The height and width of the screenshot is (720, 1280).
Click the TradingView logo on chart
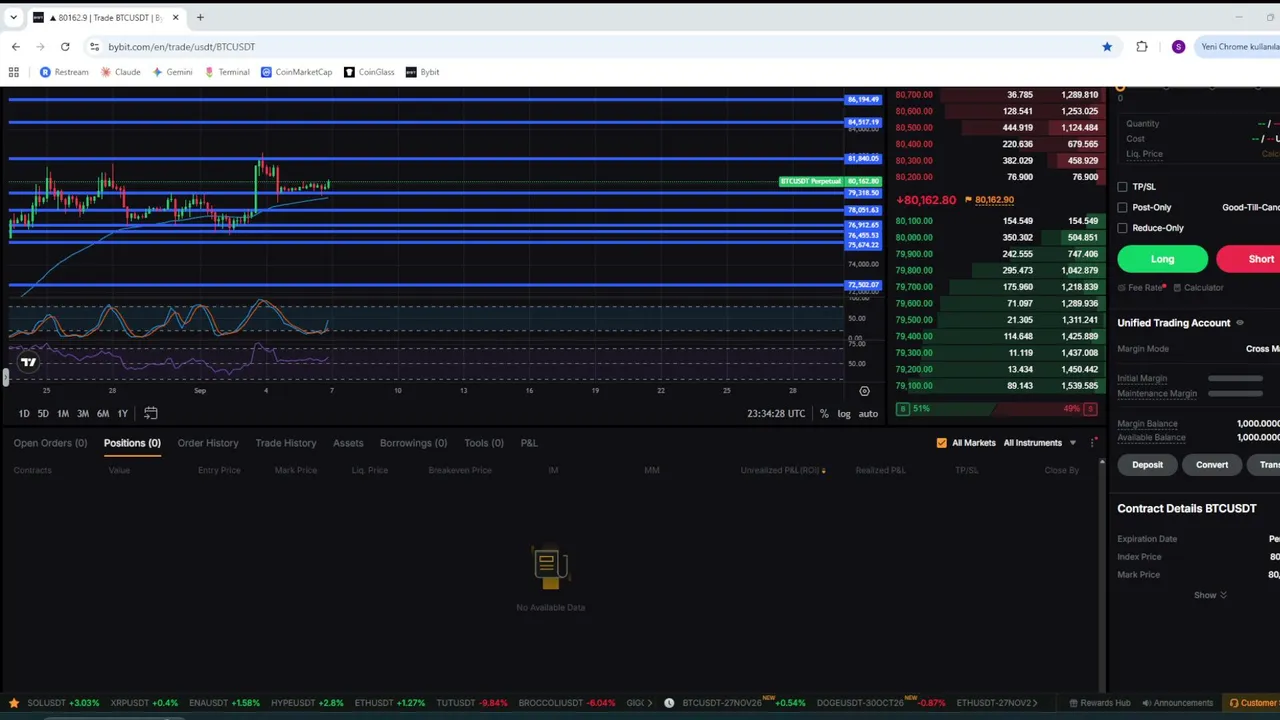click(x=28, y=362)
